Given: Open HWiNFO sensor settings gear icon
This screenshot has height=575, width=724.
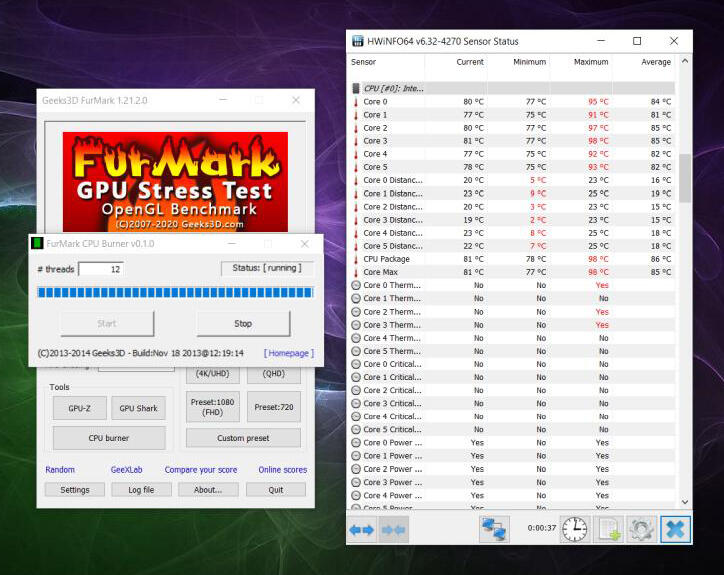Looking at the screenshot, I should 642,529.
